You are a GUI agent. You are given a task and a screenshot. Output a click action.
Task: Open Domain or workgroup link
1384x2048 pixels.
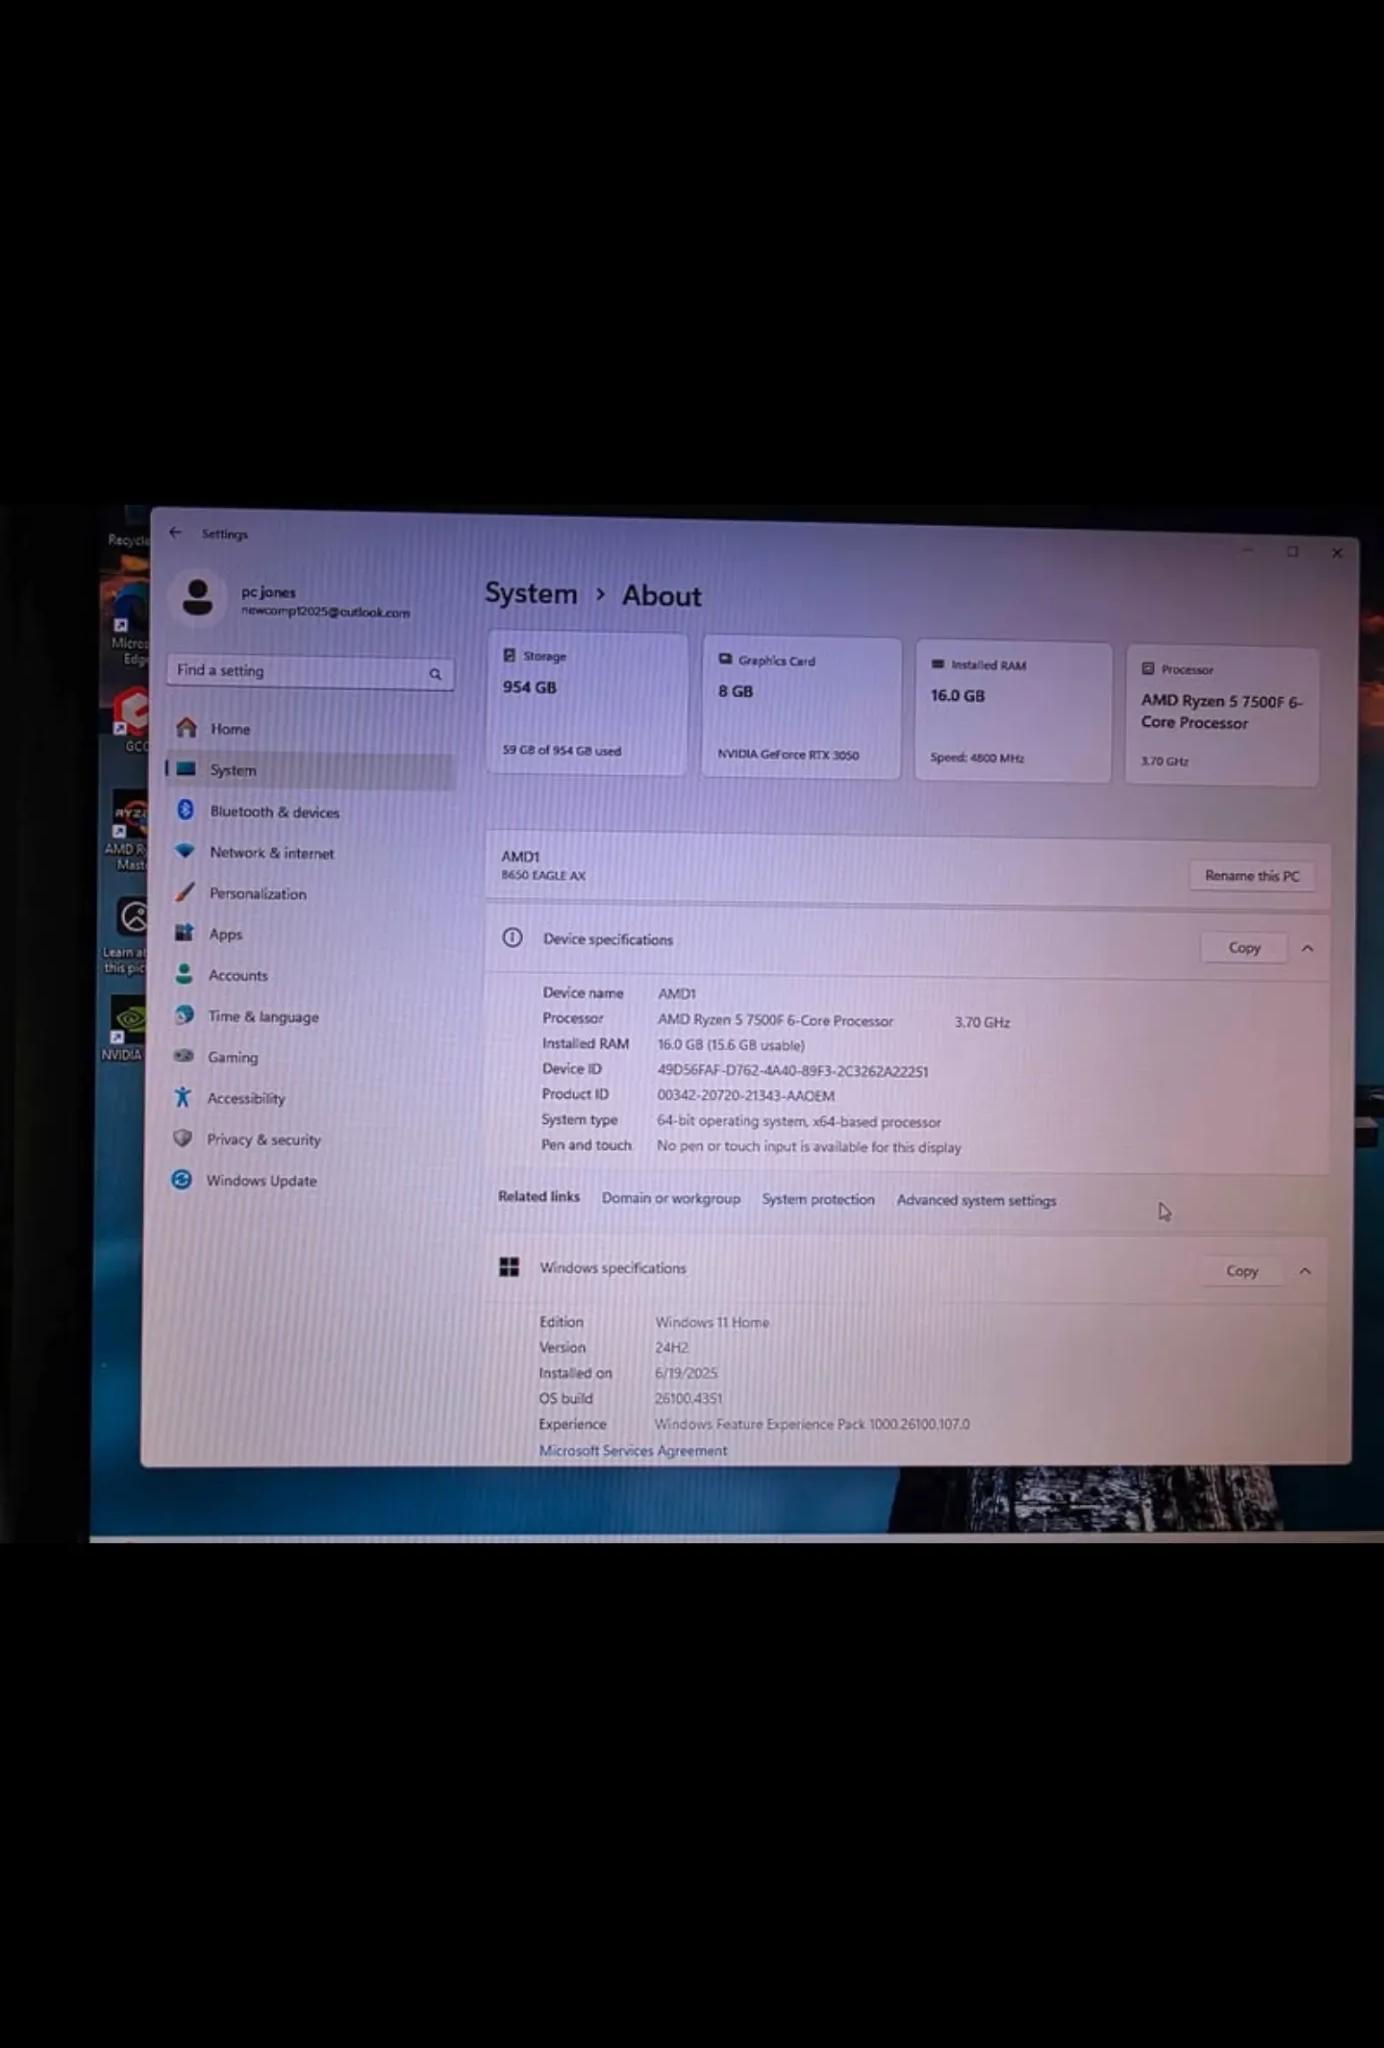click(671, 1198)
